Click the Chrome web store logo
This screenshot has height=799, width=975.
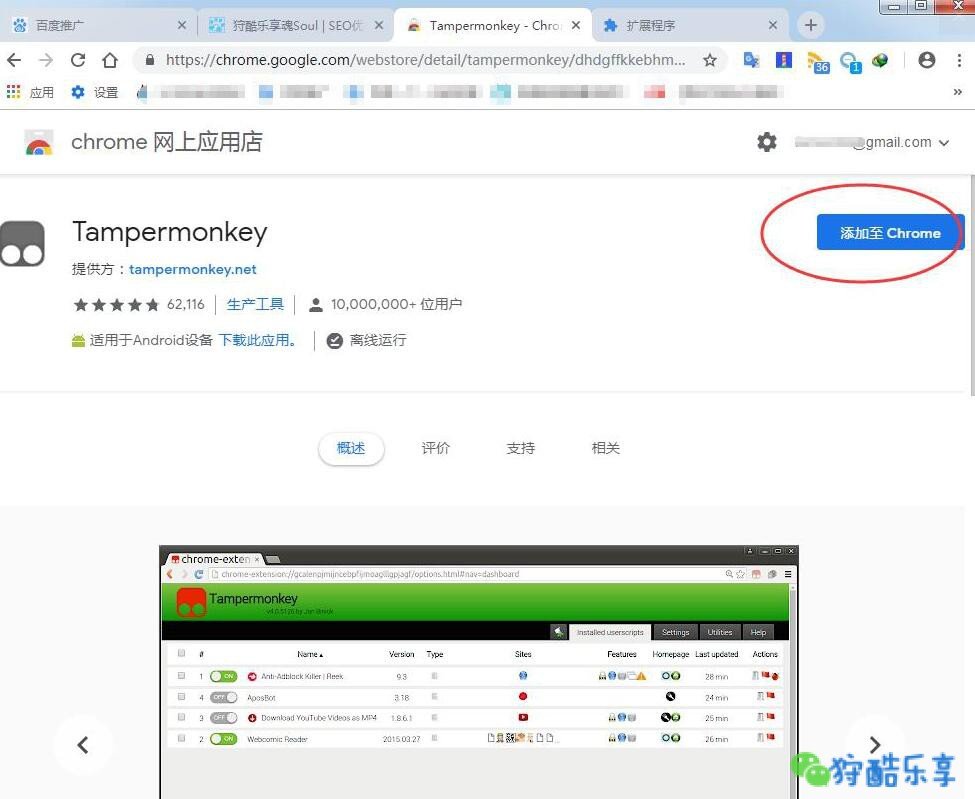[x=39, y=142]
